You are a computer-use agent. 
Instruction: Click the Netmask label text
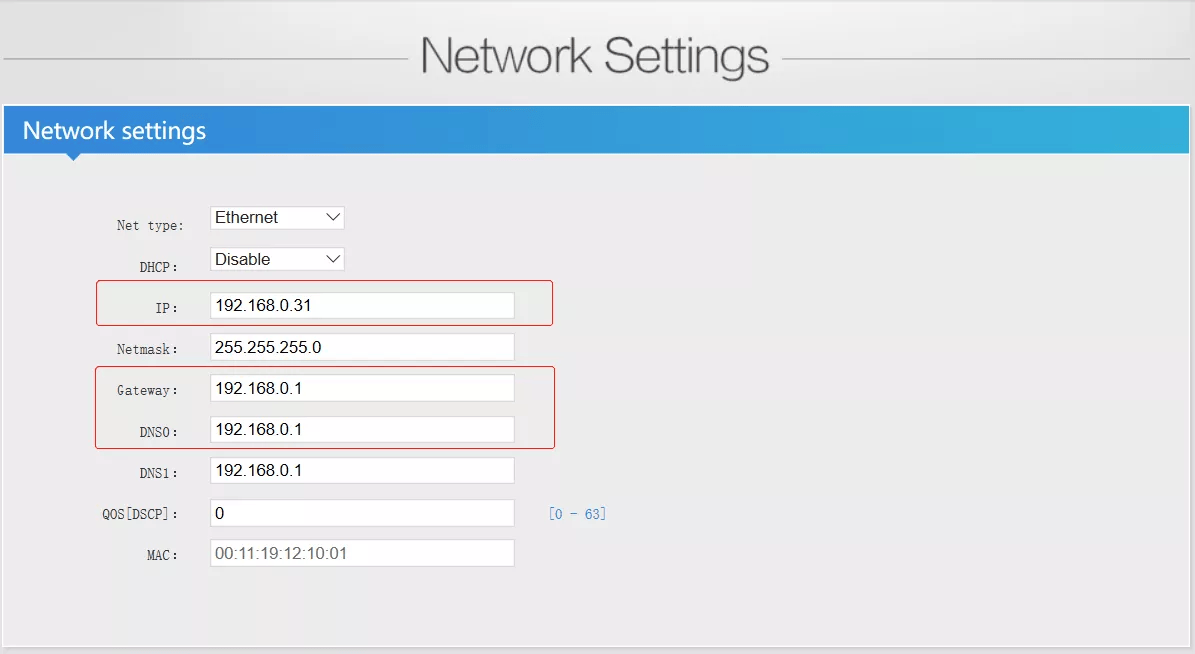pos(147,349)
